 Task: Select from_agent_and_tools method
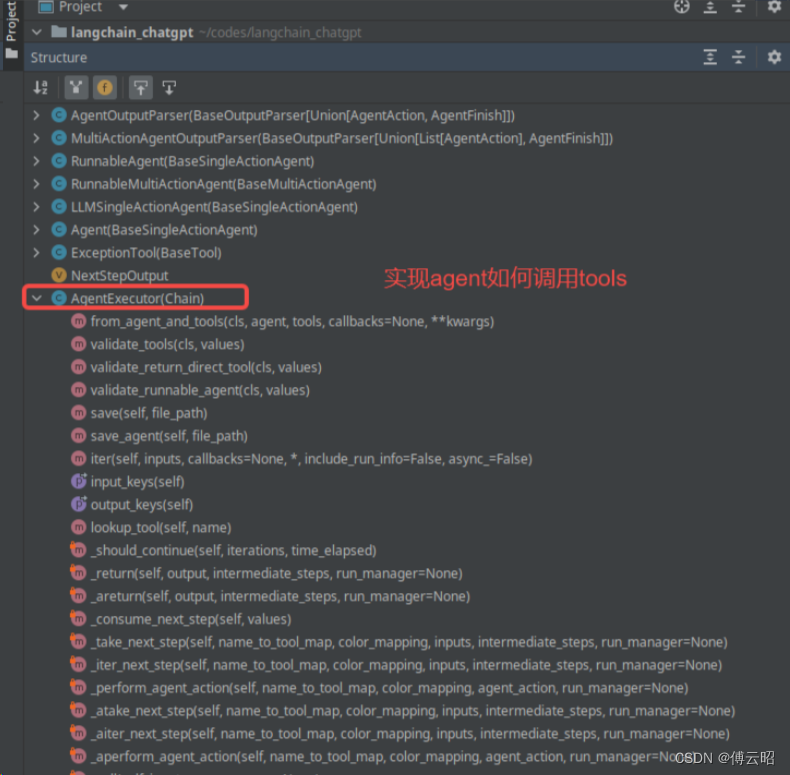(x=292, y=321)
